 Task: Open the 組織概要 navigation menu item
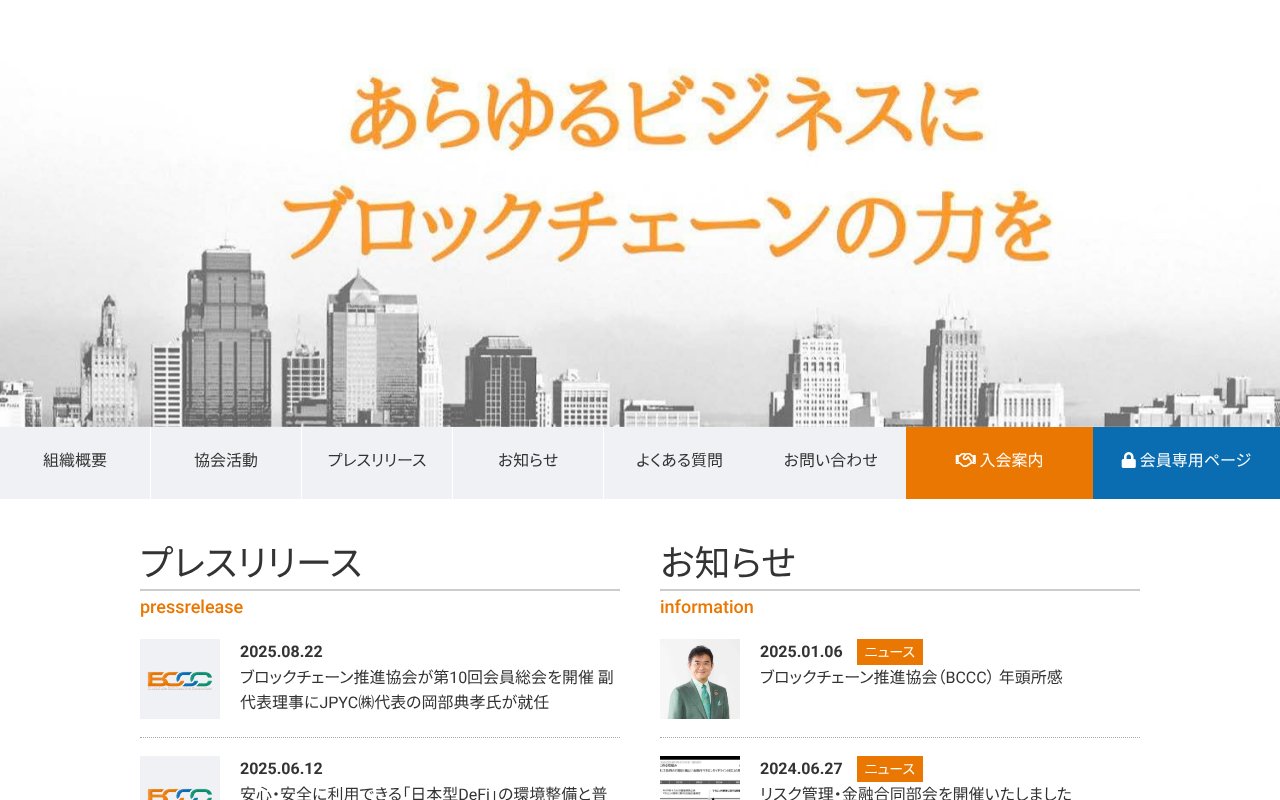pyautogui.click(x=75, y=461)
